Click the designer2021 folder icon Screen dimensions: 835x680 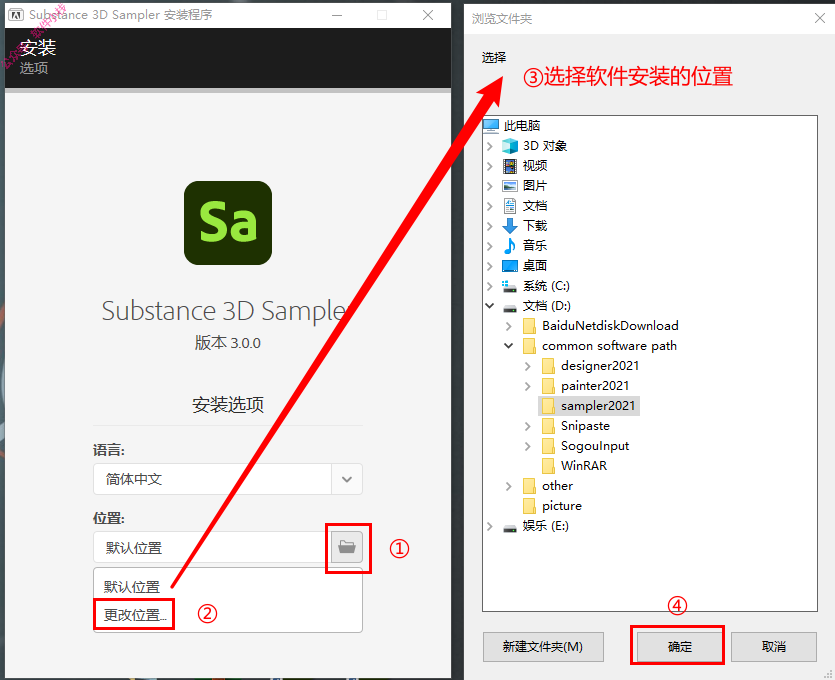[x=548, y=366]
